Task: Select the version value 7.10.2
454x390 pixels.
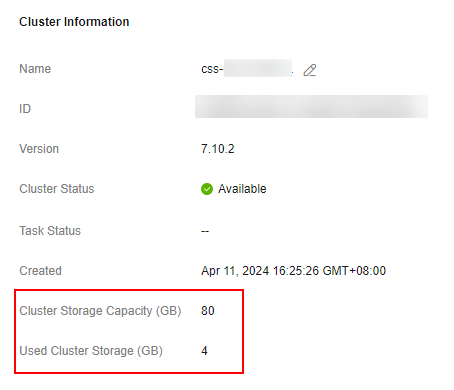Action: [218, 149]
